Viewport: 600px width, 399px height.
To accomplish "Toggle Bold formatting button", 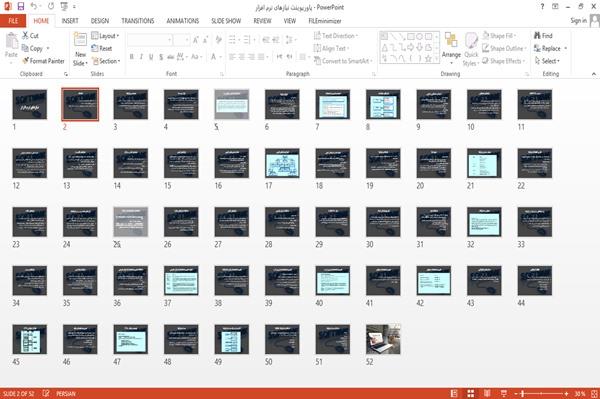I will pyautogui.click(x=132, y=57).
